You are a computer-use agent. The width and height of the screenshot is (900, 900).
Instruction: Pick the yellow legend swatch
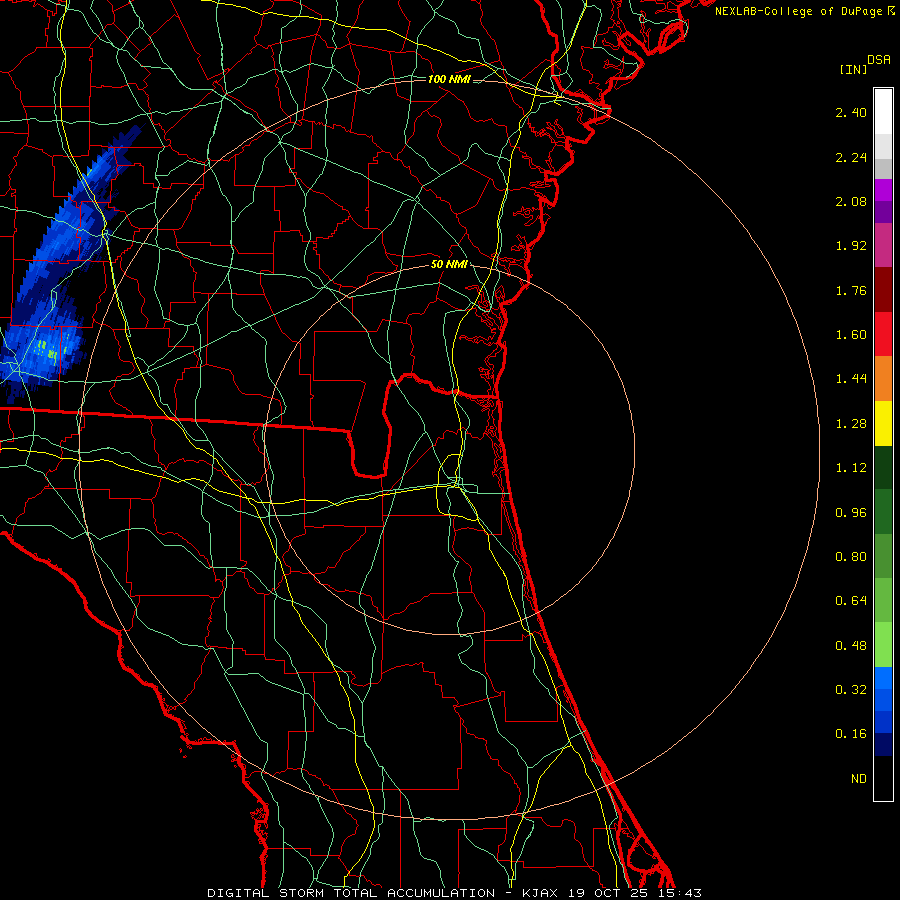883,424
